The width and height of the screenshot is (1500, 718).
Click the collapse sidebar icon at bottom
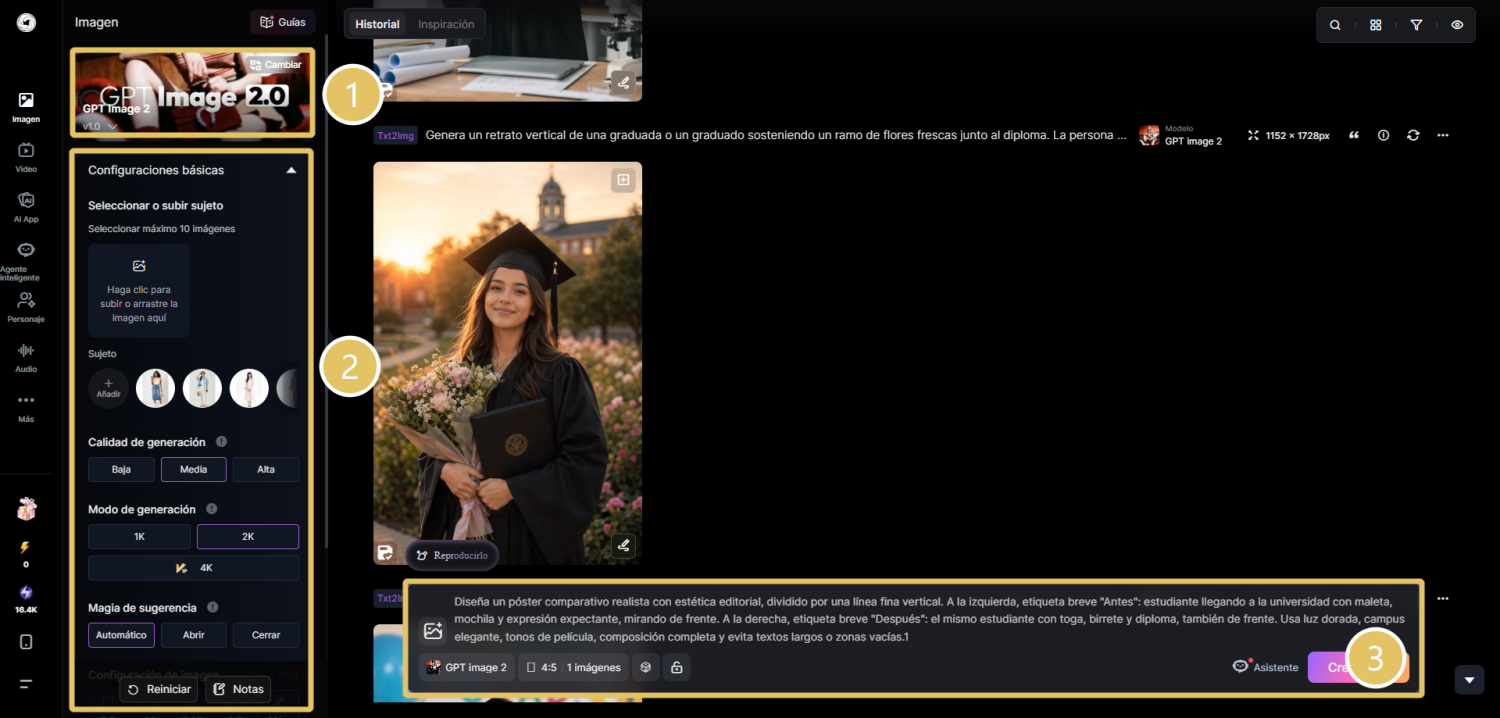(26, 684)
